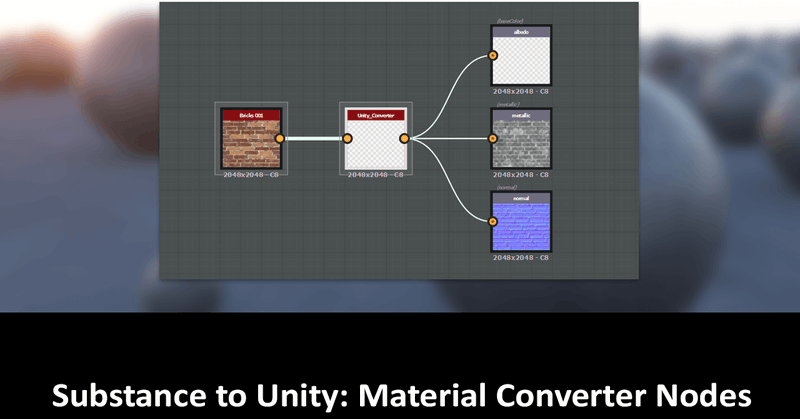
Task: Click the albedo node title label
Action: pyautogui.click(x=521, y=32)
